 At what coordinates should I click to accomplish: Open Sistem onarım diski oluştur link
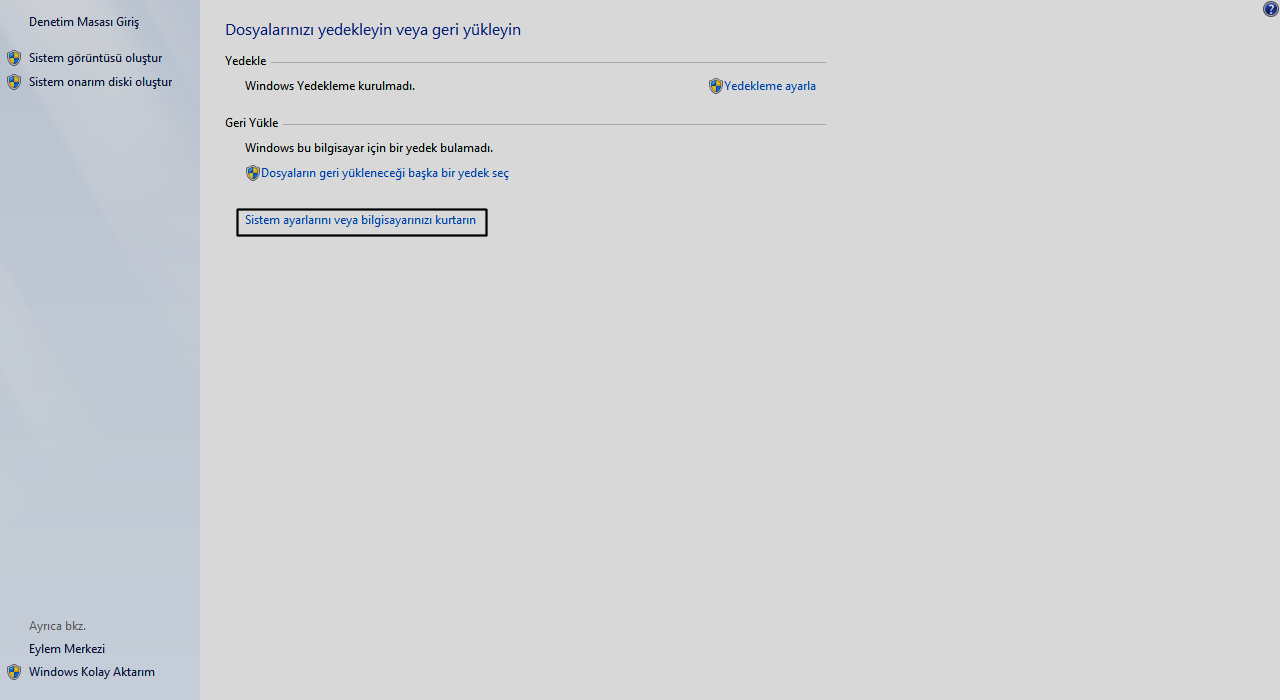click(100, 82)
